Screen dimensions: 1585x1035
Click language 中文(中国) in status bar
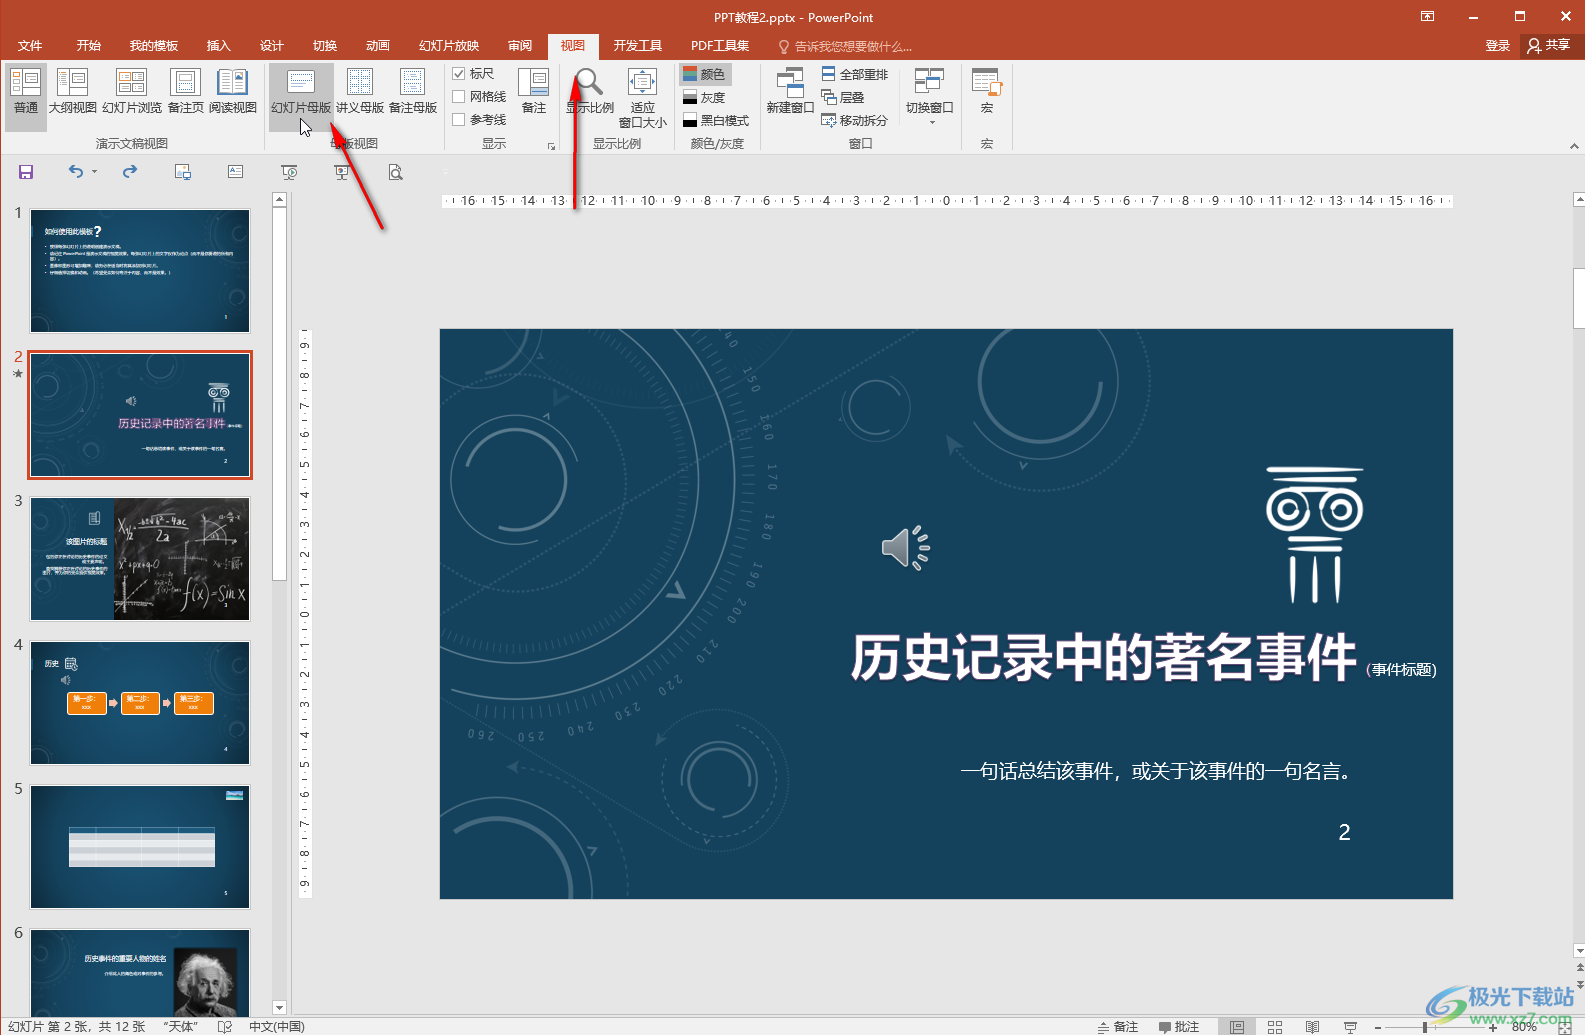[x=277, y=1027]
